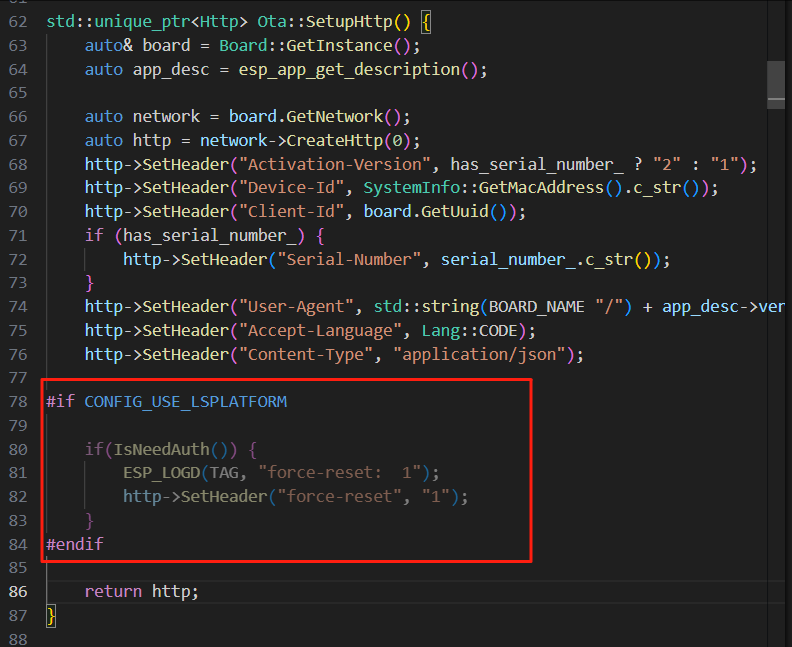Click line number 86 in the gutter

tap(18, 591)
